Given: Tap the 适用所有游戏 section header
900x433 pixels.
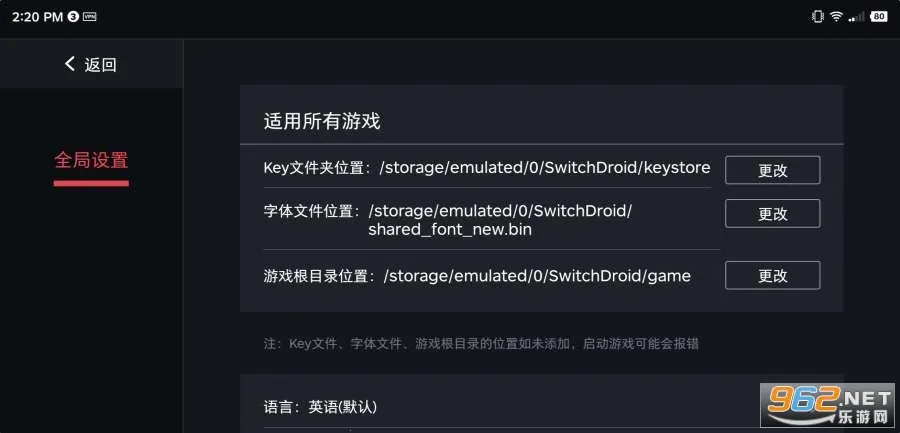Looking at the screenshot, I should click(322, 122).
